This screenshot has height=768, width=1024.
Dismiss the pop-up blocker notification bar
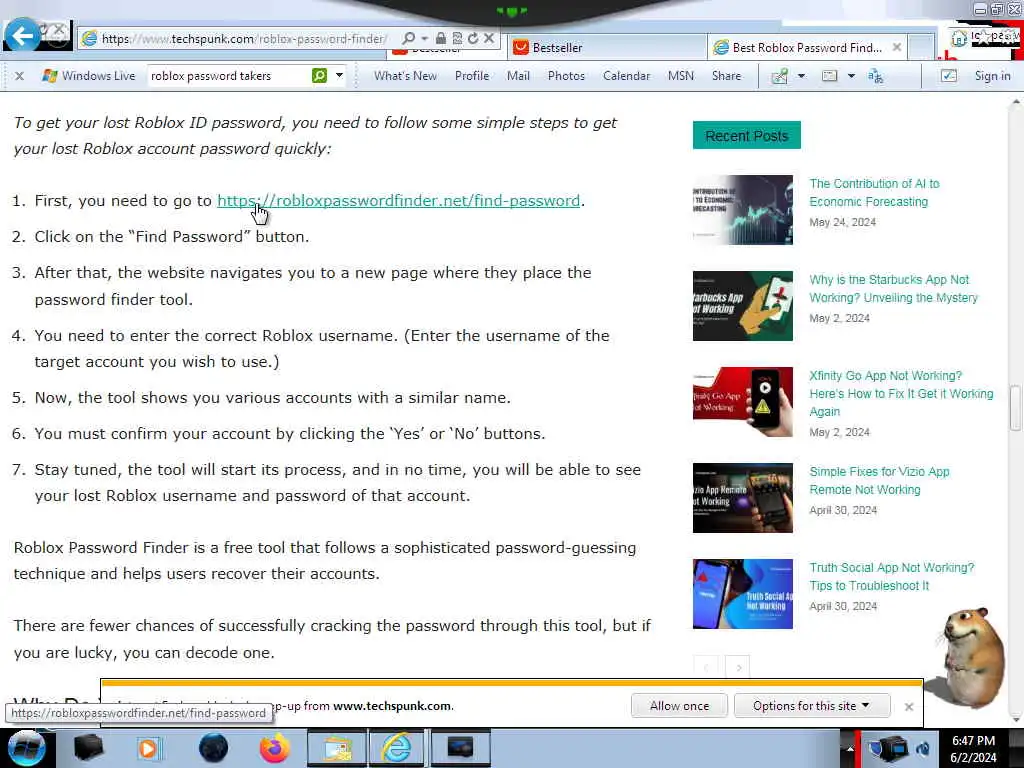(908, 707)
